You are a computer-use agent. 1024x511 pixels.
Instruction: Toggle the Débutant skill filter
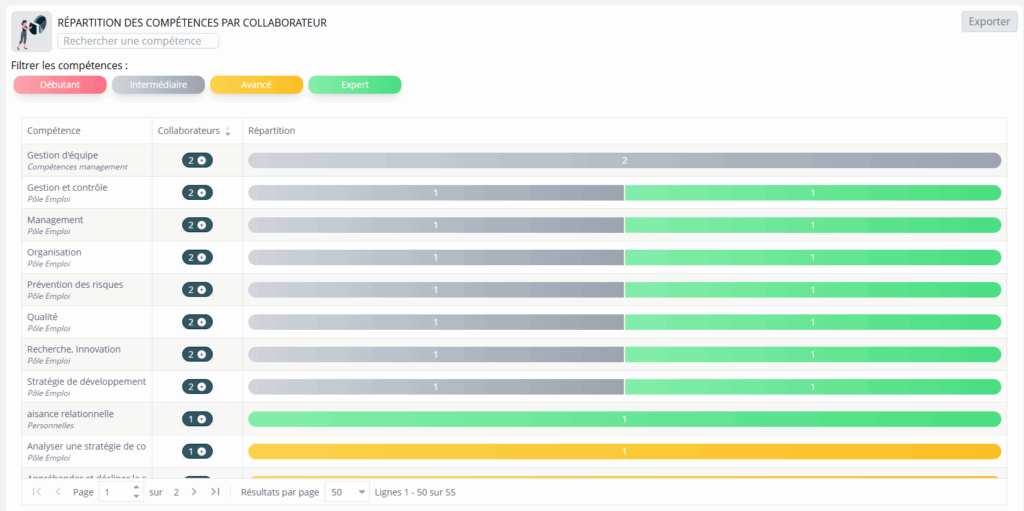tap(59, 85)
